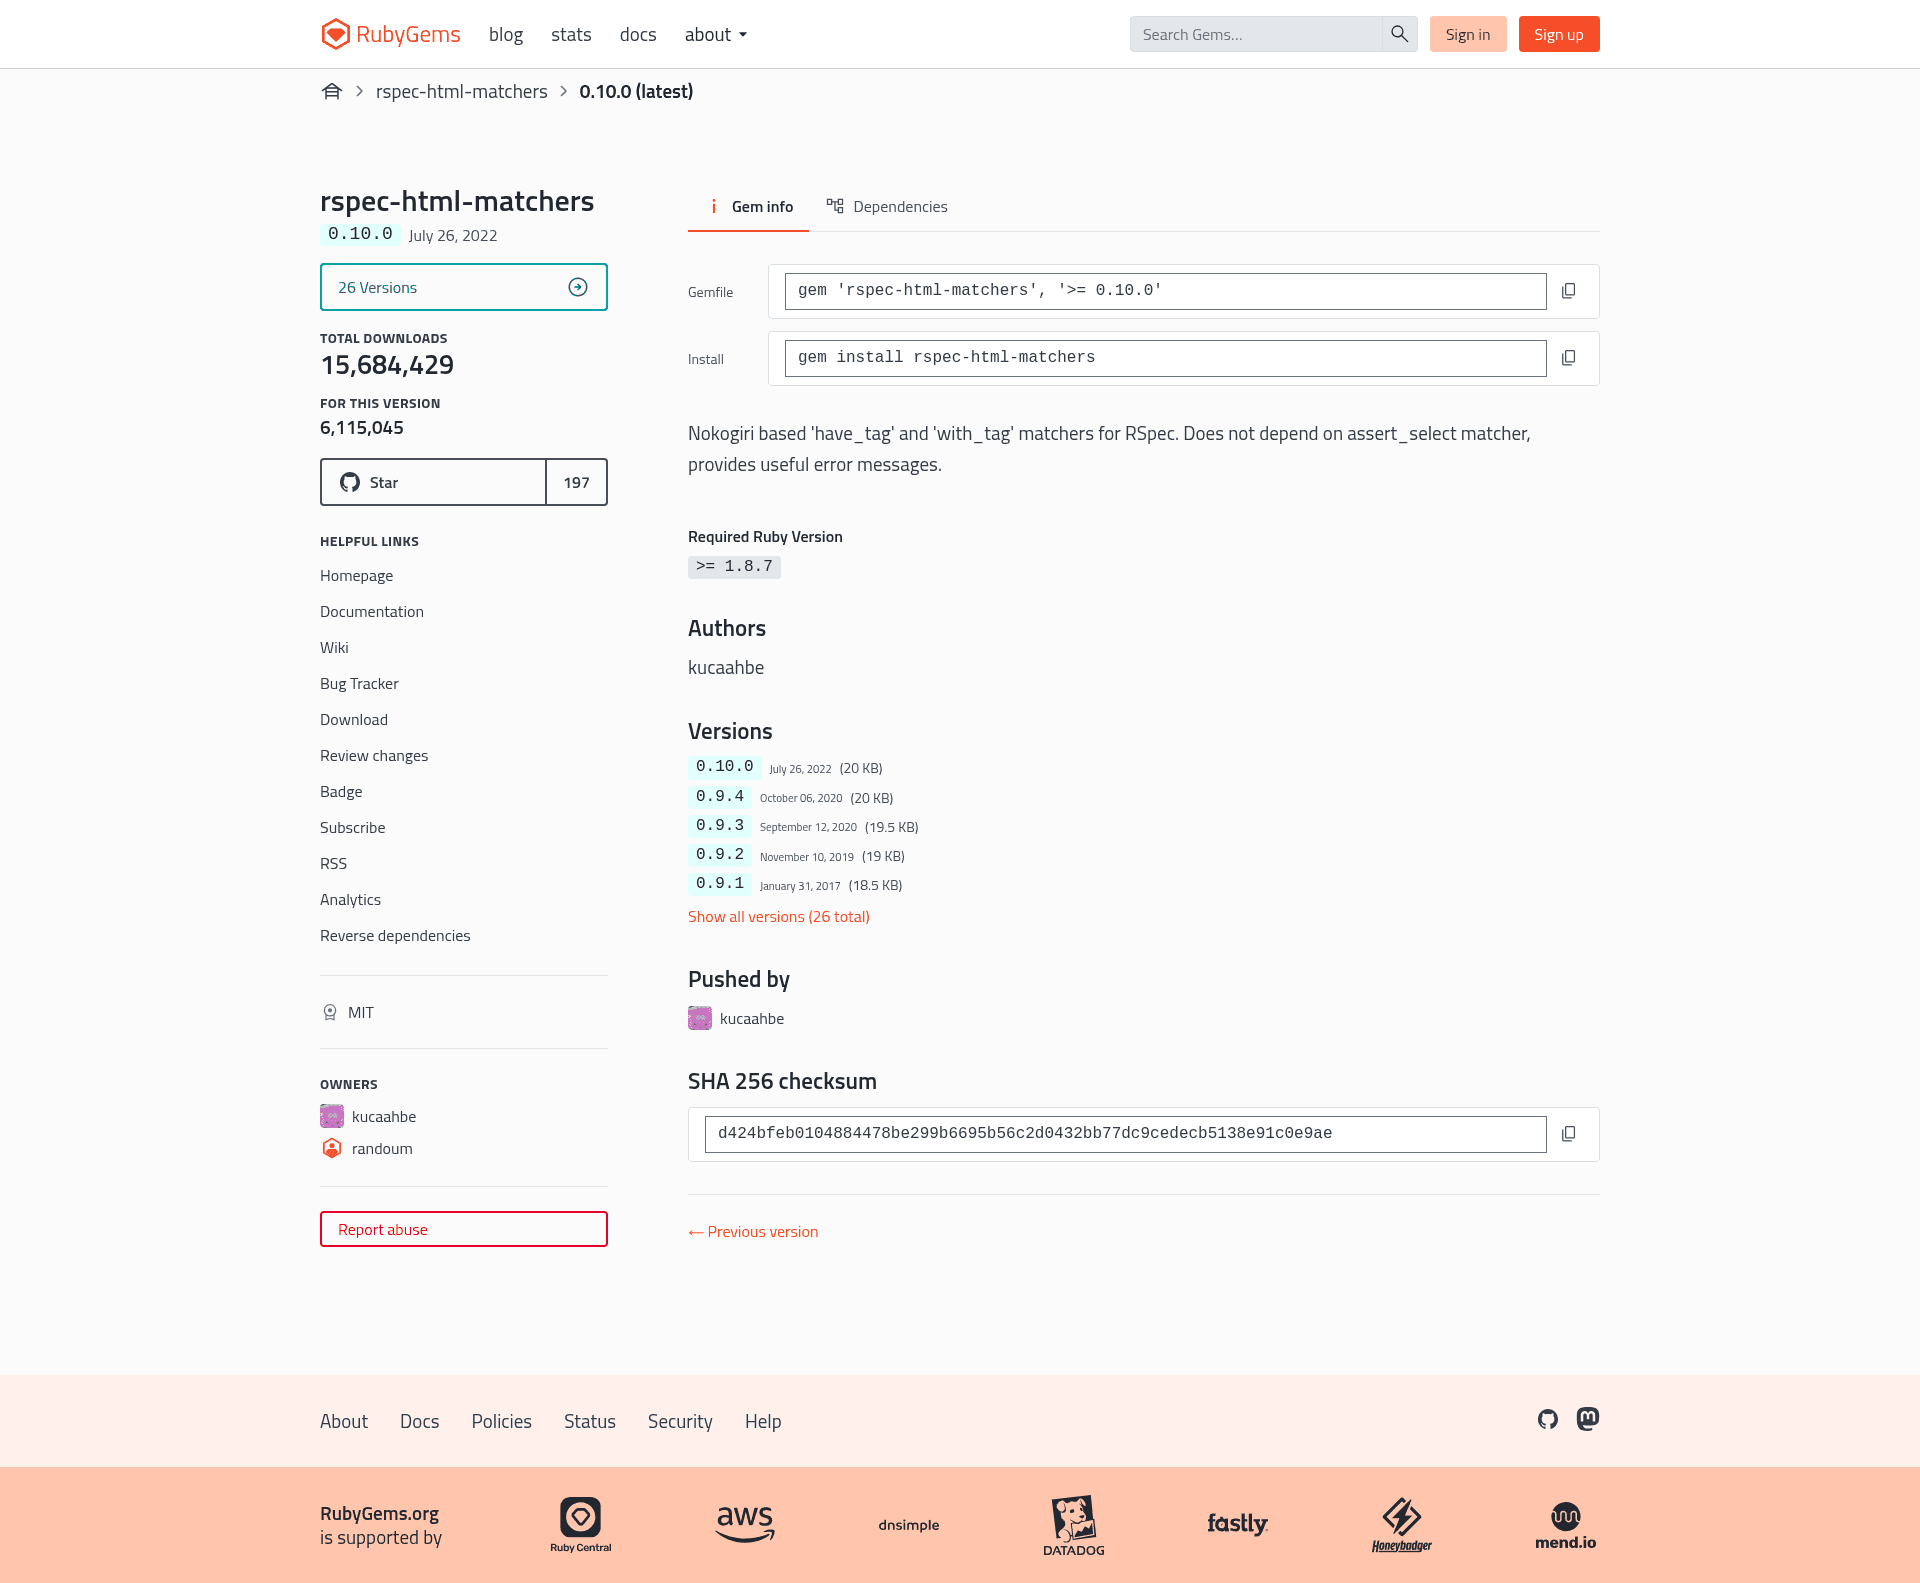The height and width of the screenshot is (1583, 1920).
Task: Open Reverse dependencies link
Action: pos(395,935)
